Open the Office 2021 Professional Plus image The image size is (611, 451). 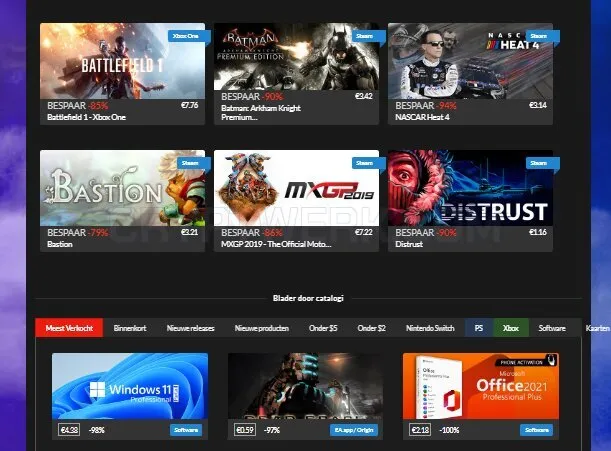click(x=481, y=386)
